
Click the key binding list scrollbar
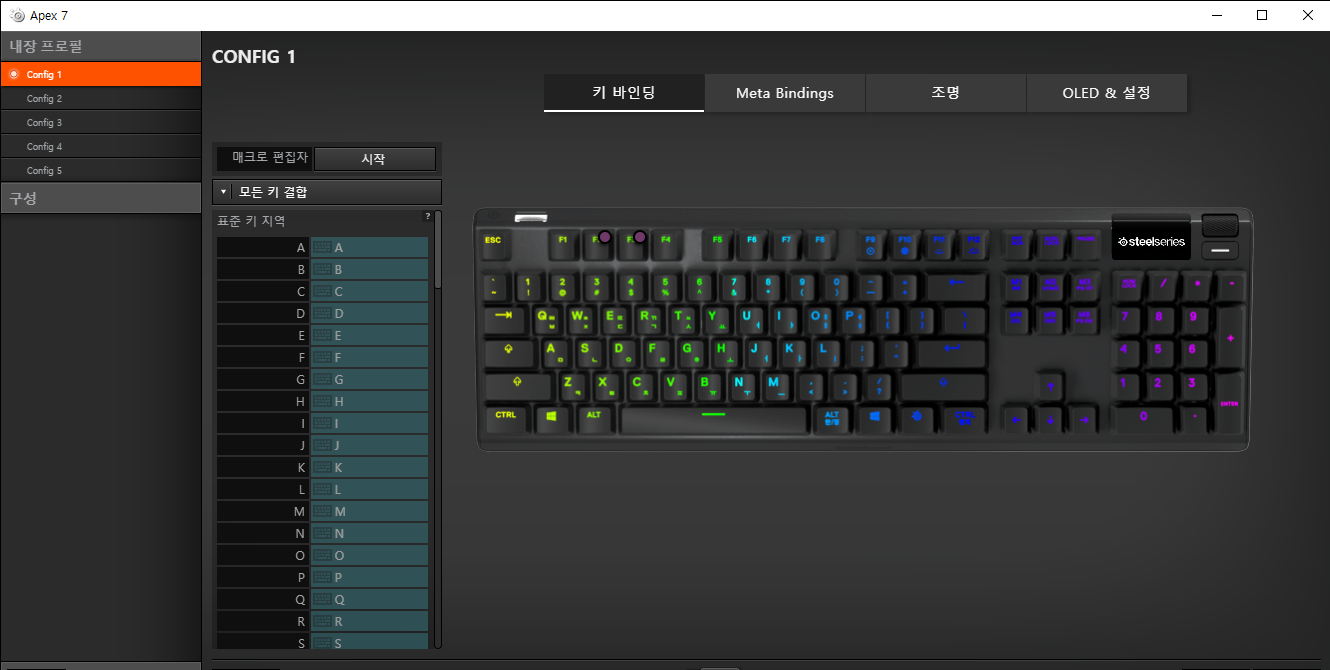point(438,250)
